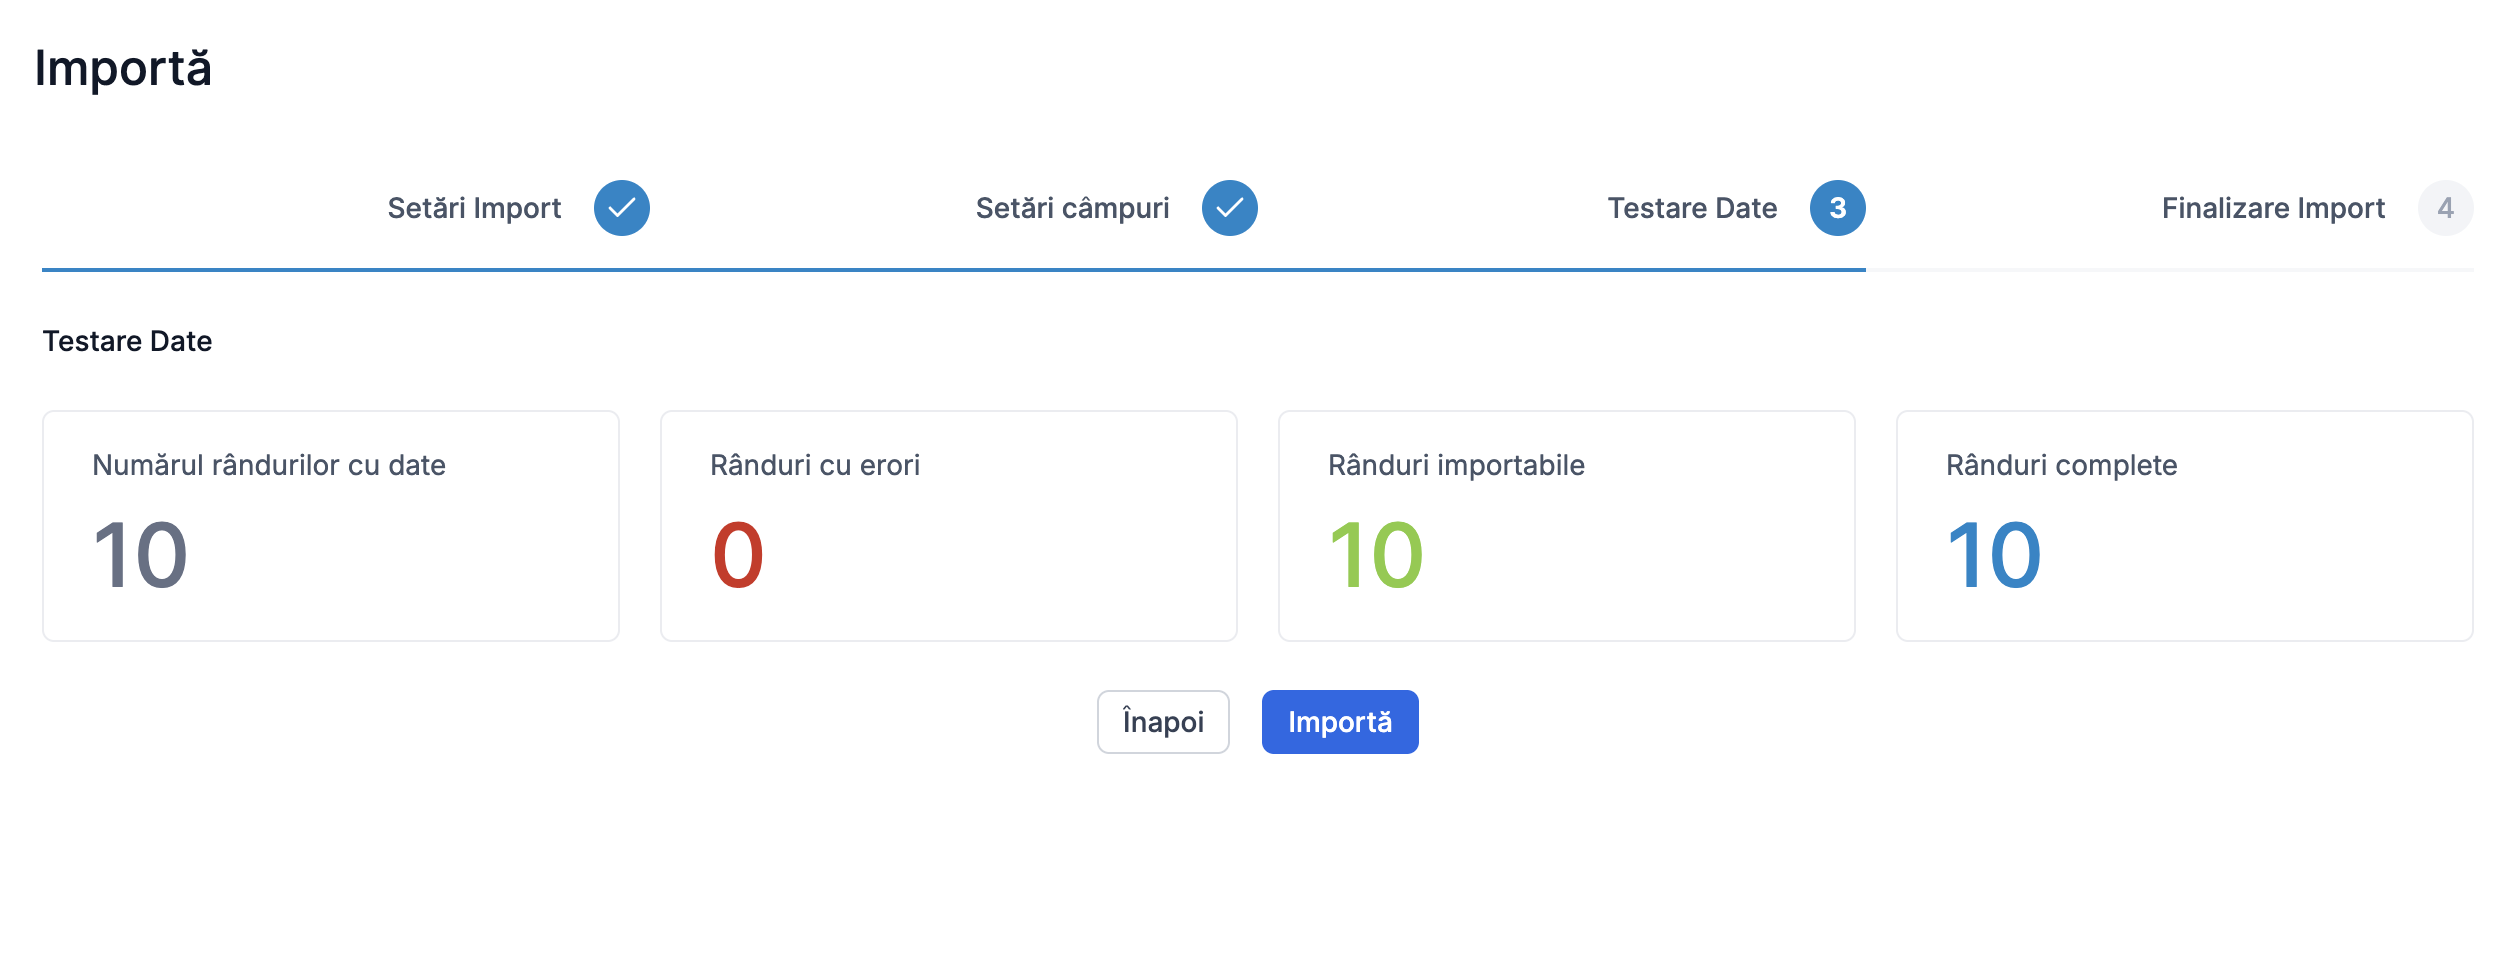Open the Setări câmpuri step label
The image size is (2498, 966).
(x=1072, y=208)
